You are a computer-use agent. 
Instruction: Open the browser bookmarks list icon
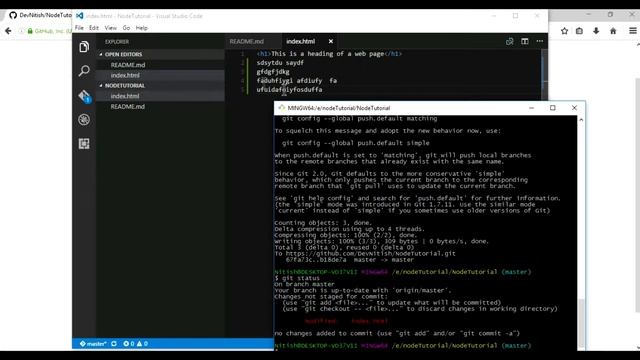[x=580, y=31]
